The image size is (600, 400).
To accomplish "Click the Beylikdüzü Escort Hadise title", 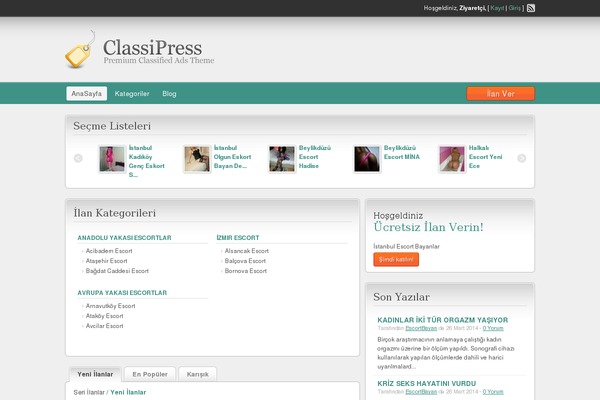I will (x=315, y=157).
